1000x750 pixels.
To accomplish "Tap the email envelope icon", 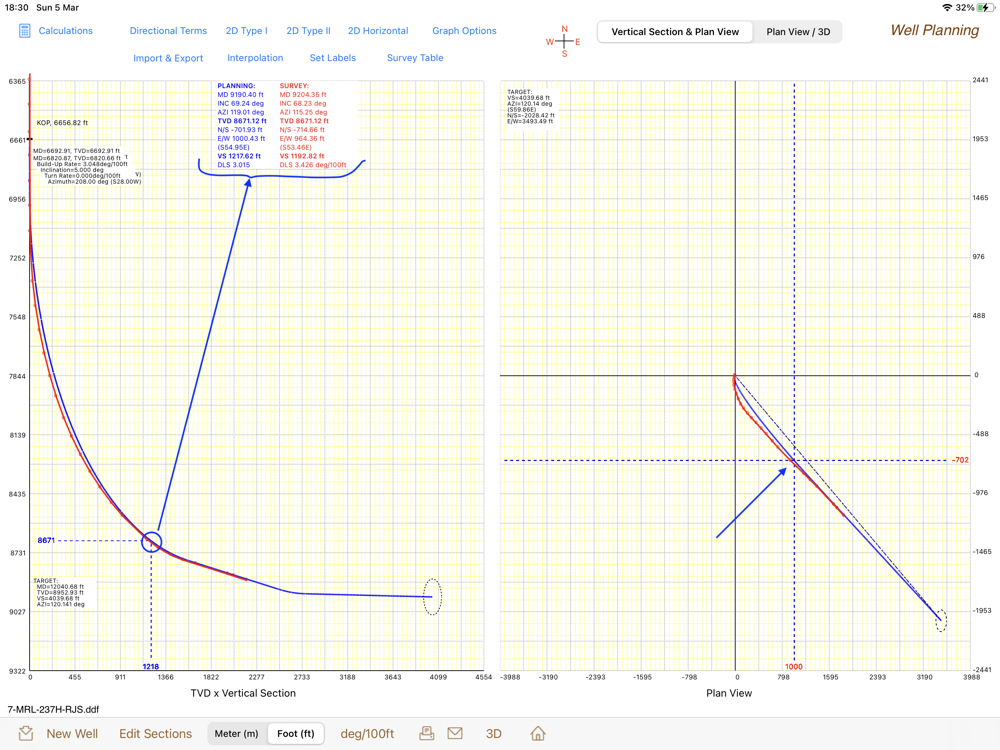I will tap(455, 733).
